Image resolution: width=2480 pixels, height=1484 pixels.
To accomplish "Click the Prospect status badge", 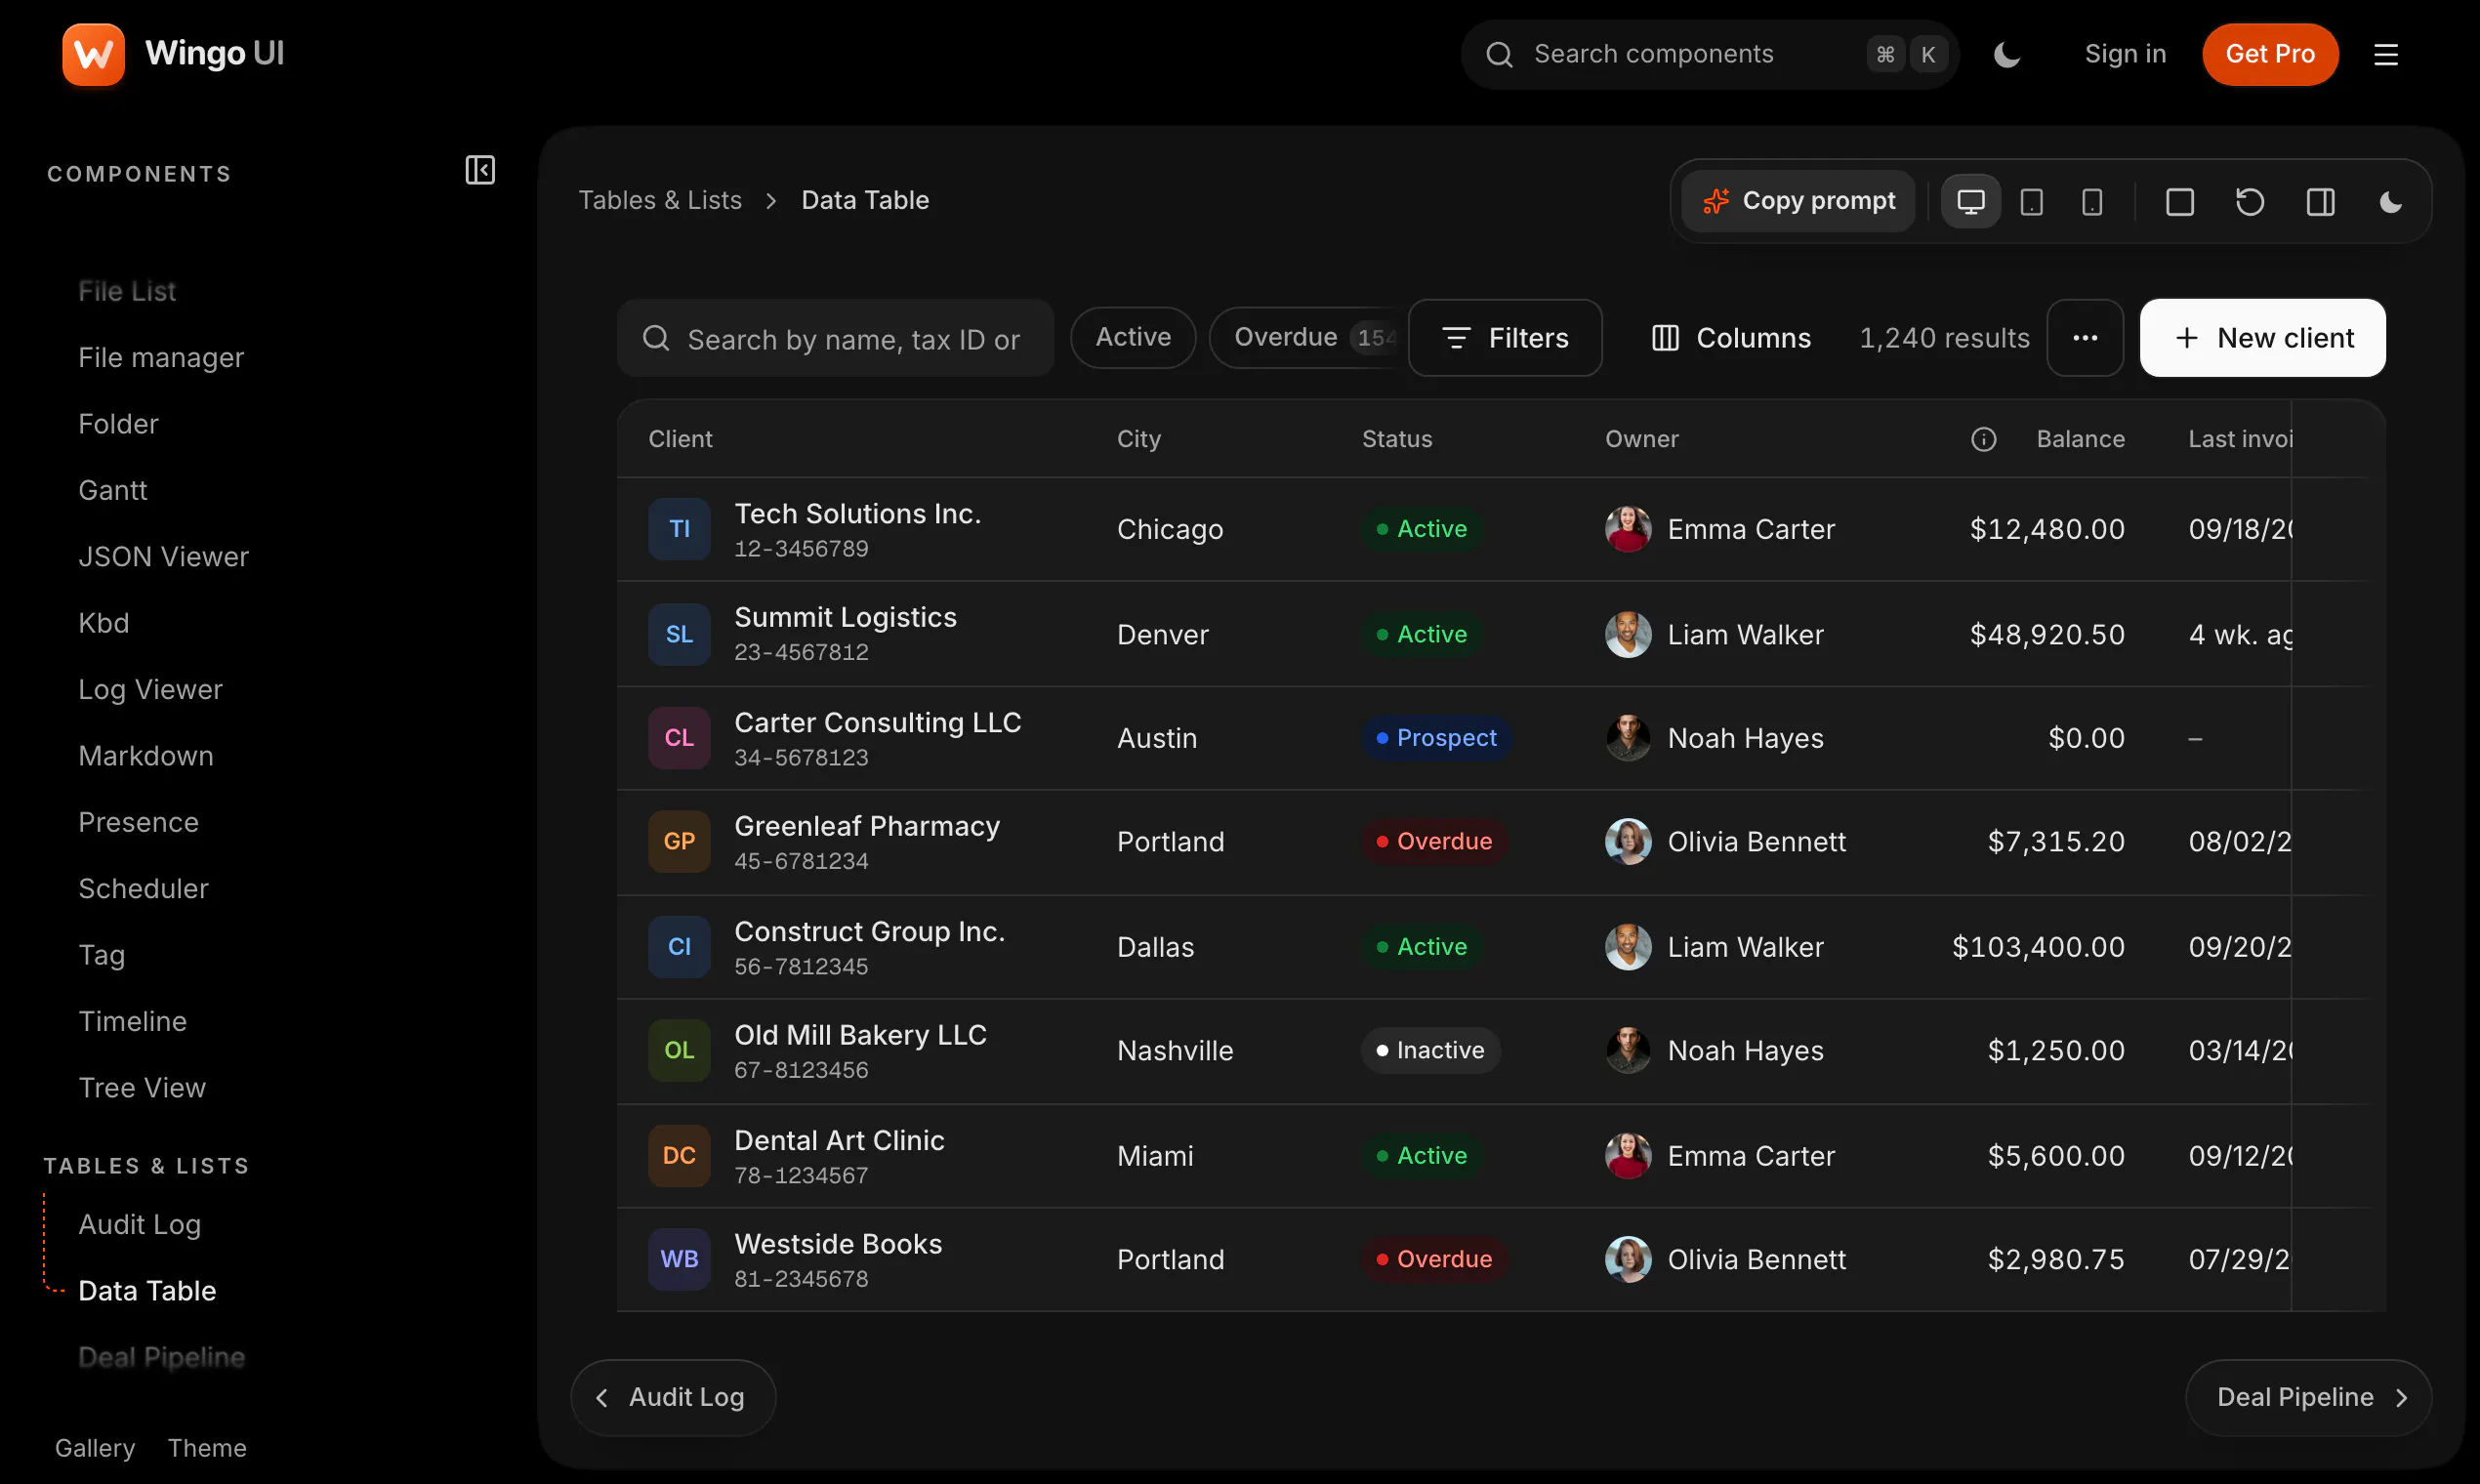I will pos(1436,738).
